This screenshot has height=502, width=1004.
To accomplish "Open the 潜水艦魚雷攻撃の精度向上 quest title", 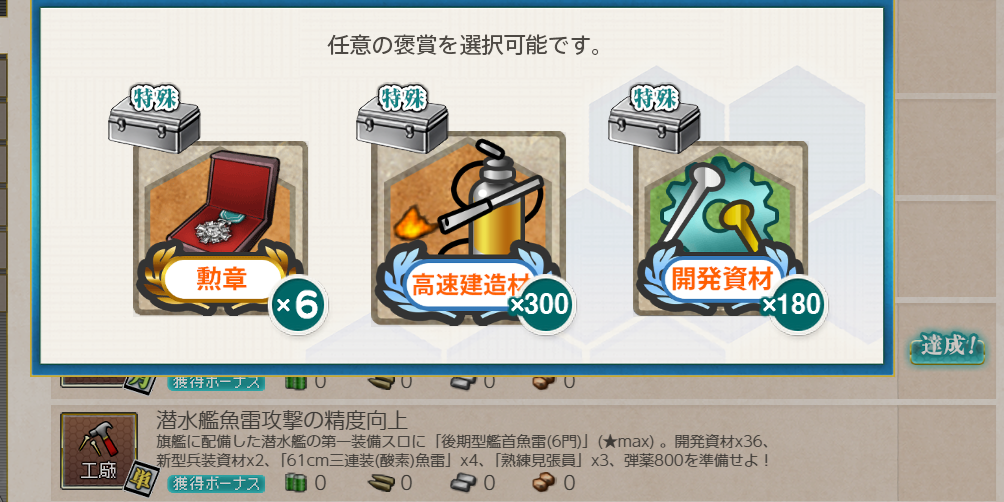I will (x=281, y=421).
